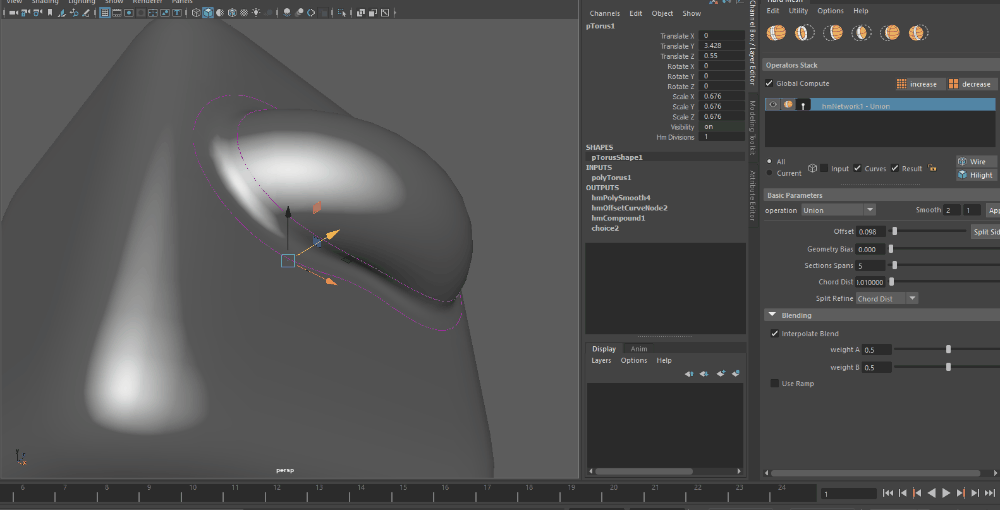Viewport: 1000px width, 510px height.
Task: Click the sixth Hard Mesh boolean operator icon
Action: click(x=918, y=33)
